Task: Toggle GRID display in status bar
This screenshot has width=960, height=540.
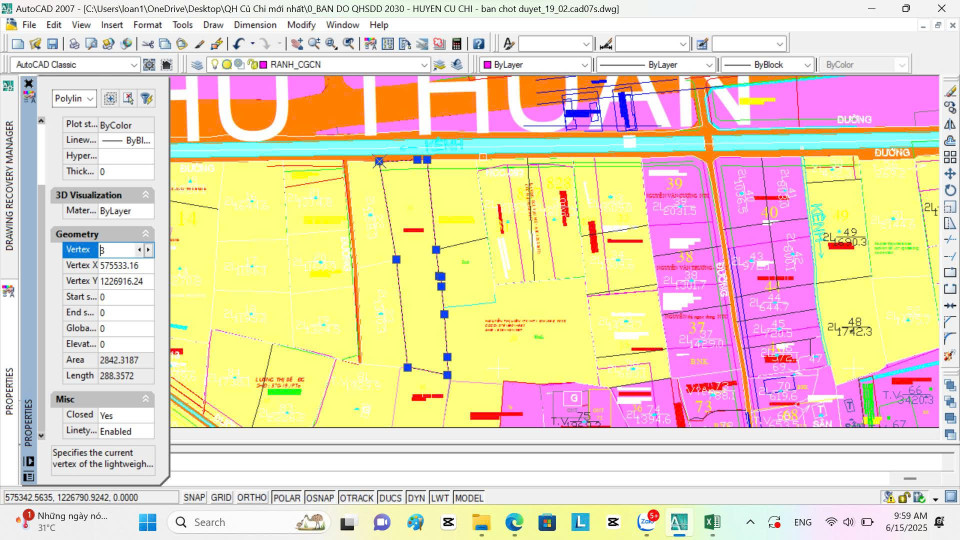Action: (x=221, y=498)
